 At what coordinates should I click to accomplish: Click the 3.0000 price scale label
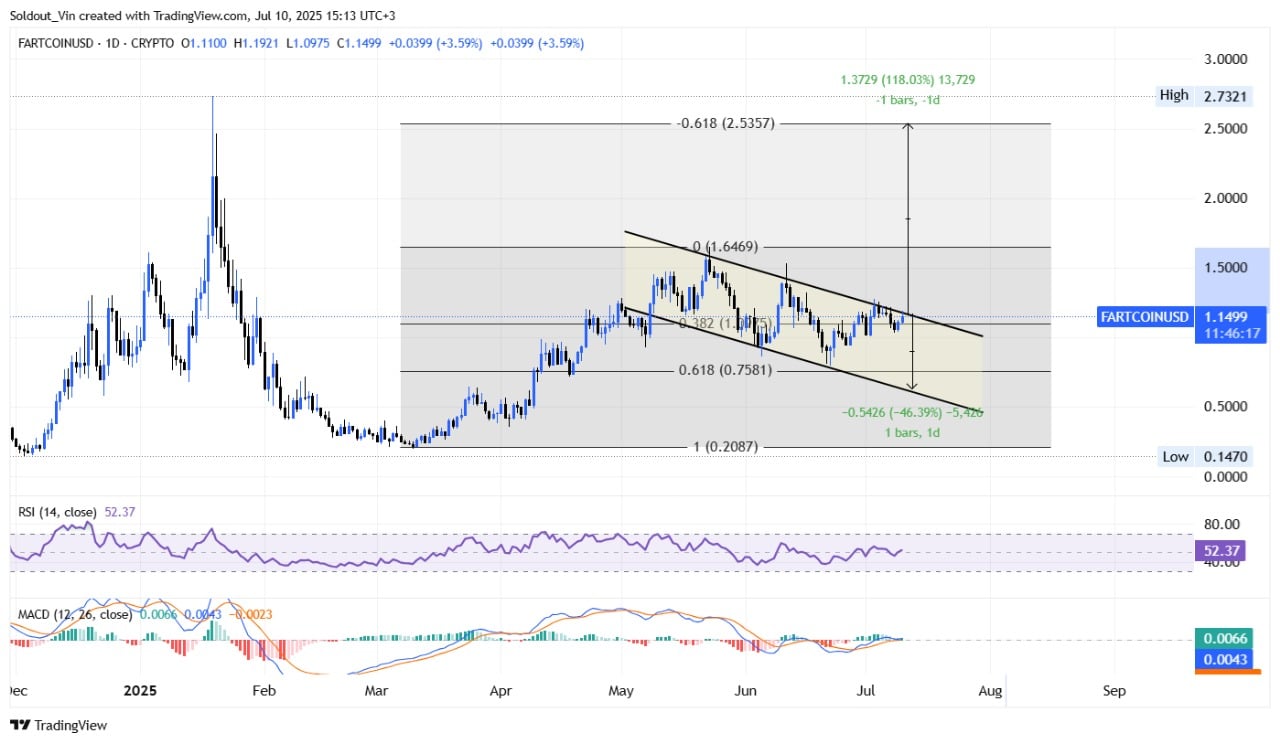pos(1224,59)
